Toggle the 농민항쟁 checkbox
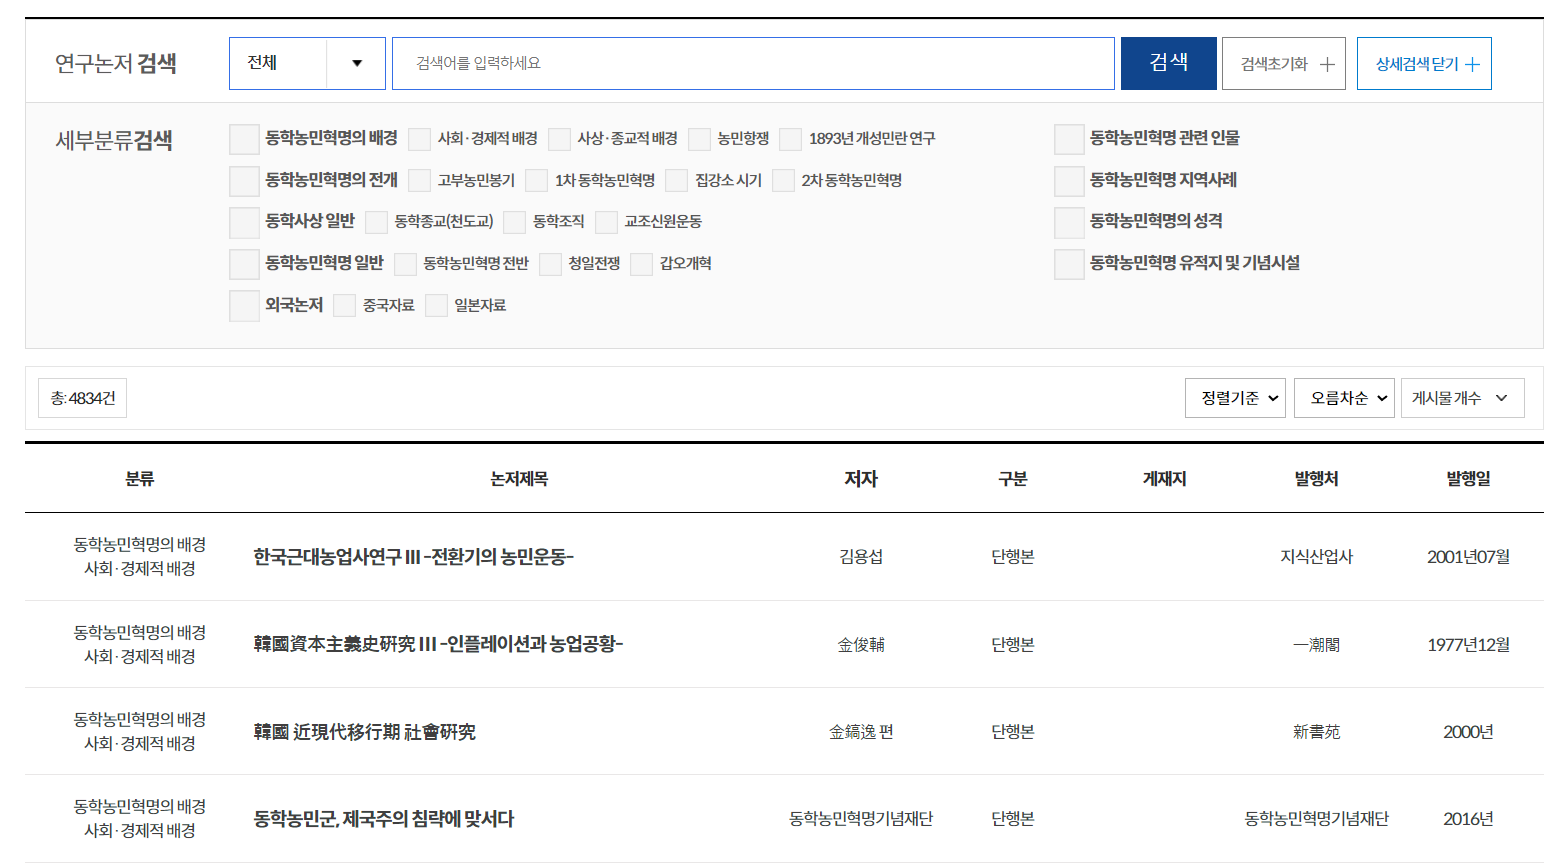This screenshot has width=1559, height=867. pyautogui.click(x=700, y=139)
